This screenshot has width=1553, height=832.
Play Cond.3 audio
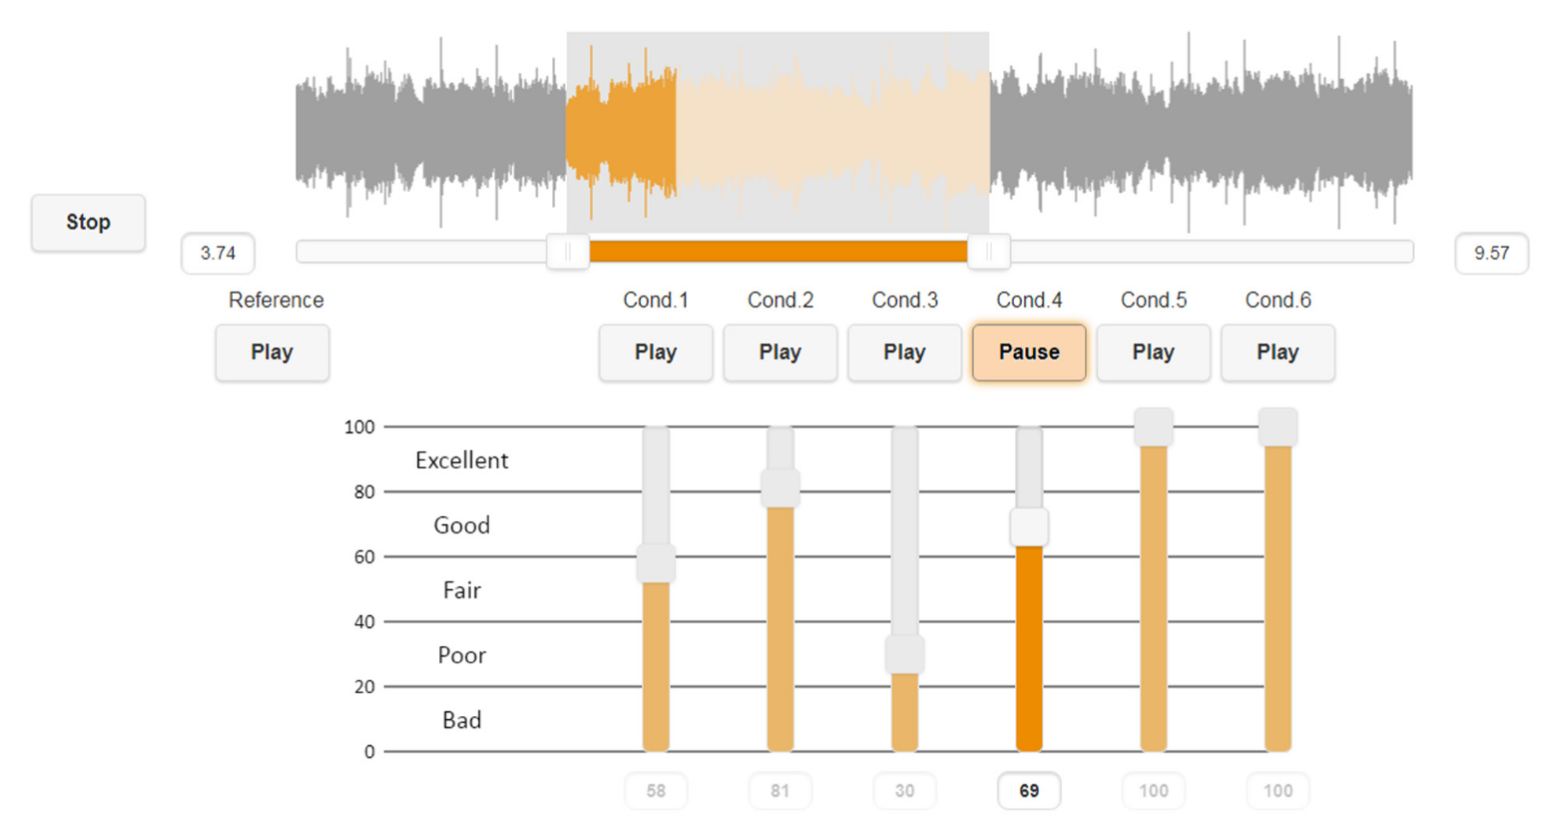coord(904,352)
